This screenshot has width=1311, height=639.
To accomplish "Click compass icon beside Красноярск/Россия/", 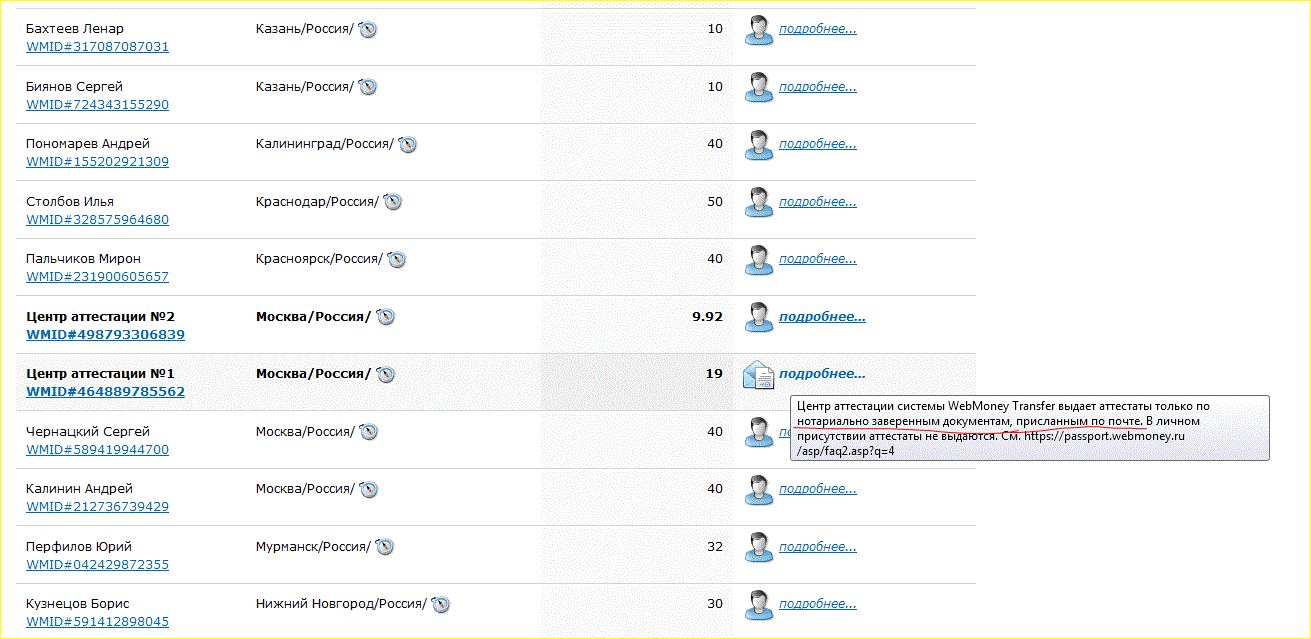I will click(397, 260).
